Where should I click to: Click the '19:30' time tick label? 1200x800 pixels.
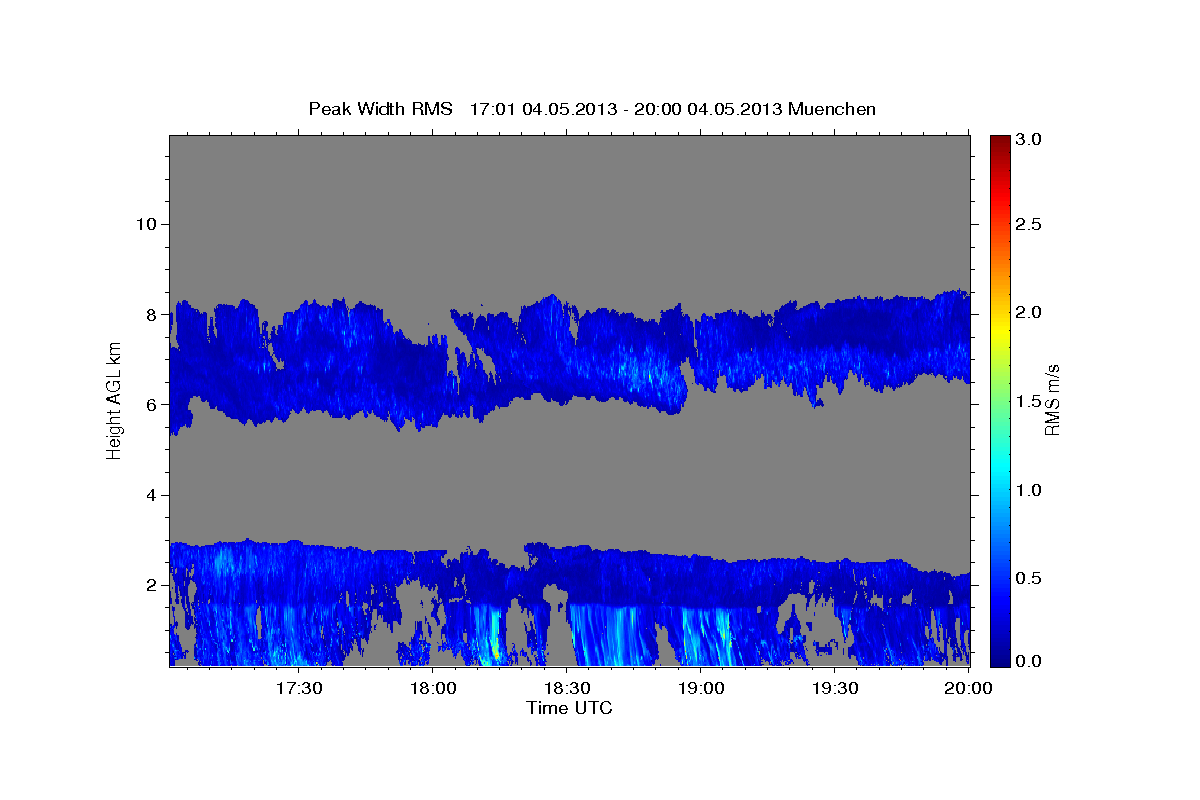click(x=835, y=689)
